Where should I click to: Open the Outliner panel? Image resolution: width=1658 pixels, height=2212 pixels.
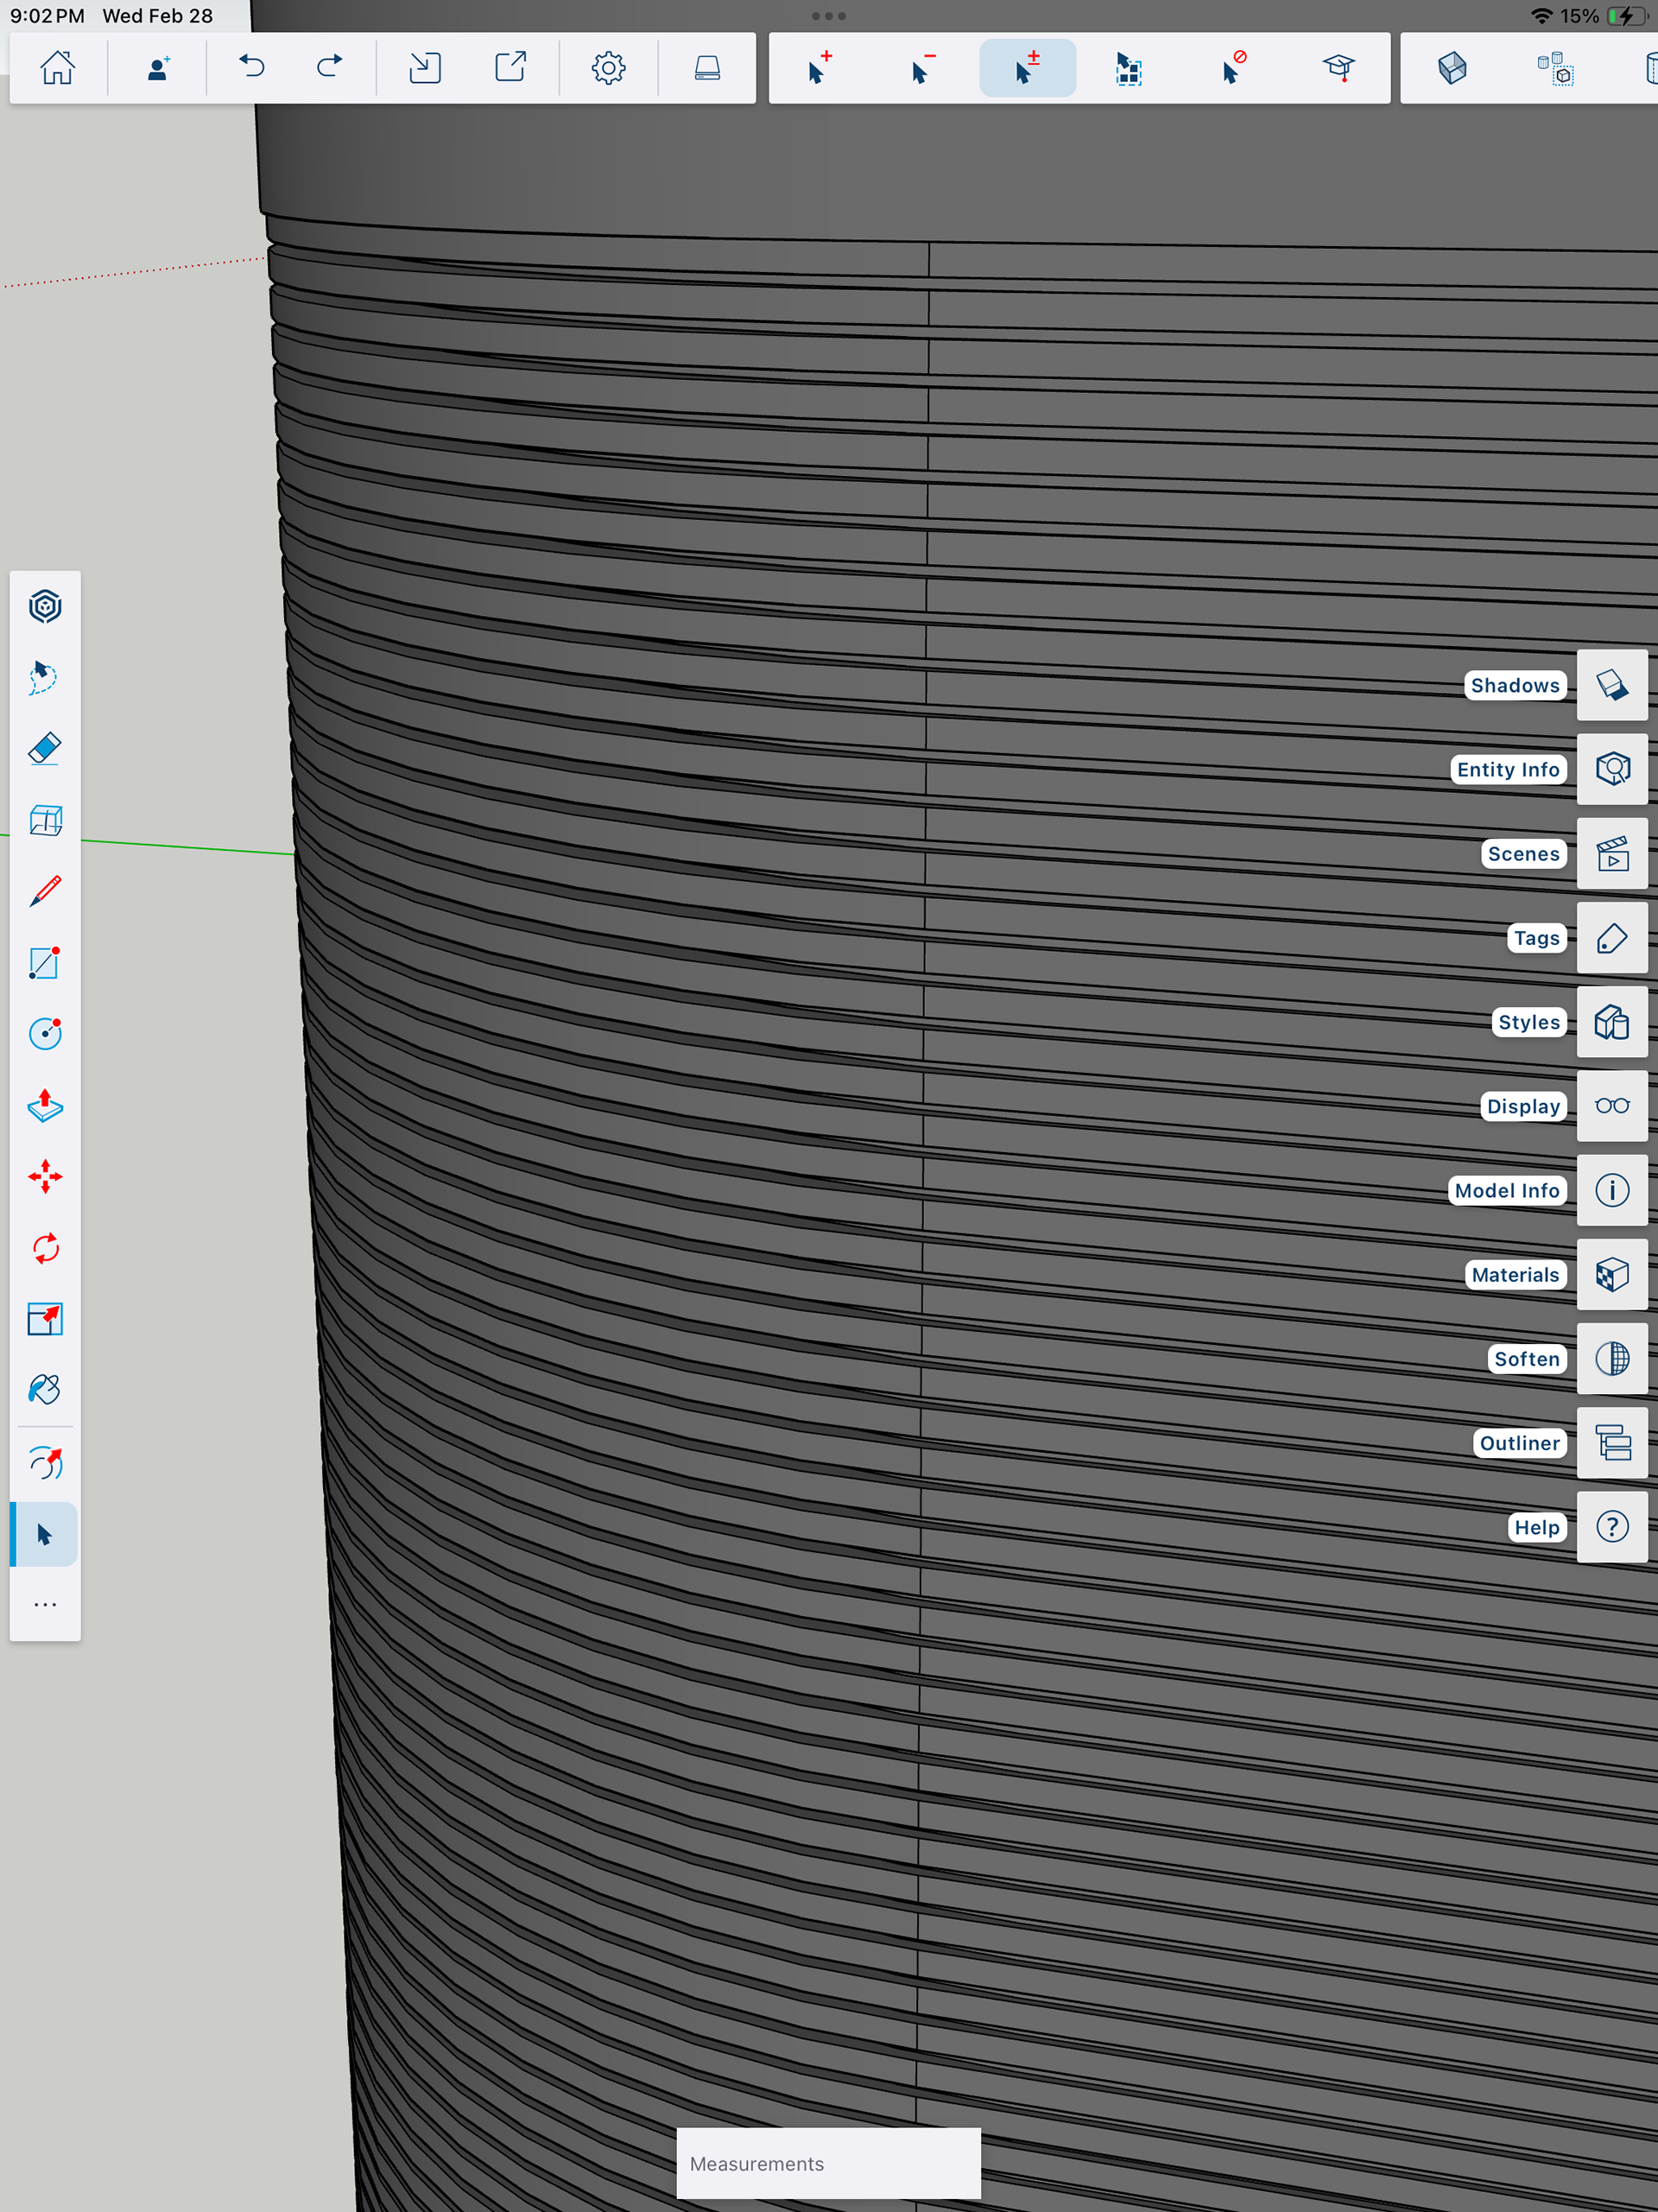coord(1612,1443)
